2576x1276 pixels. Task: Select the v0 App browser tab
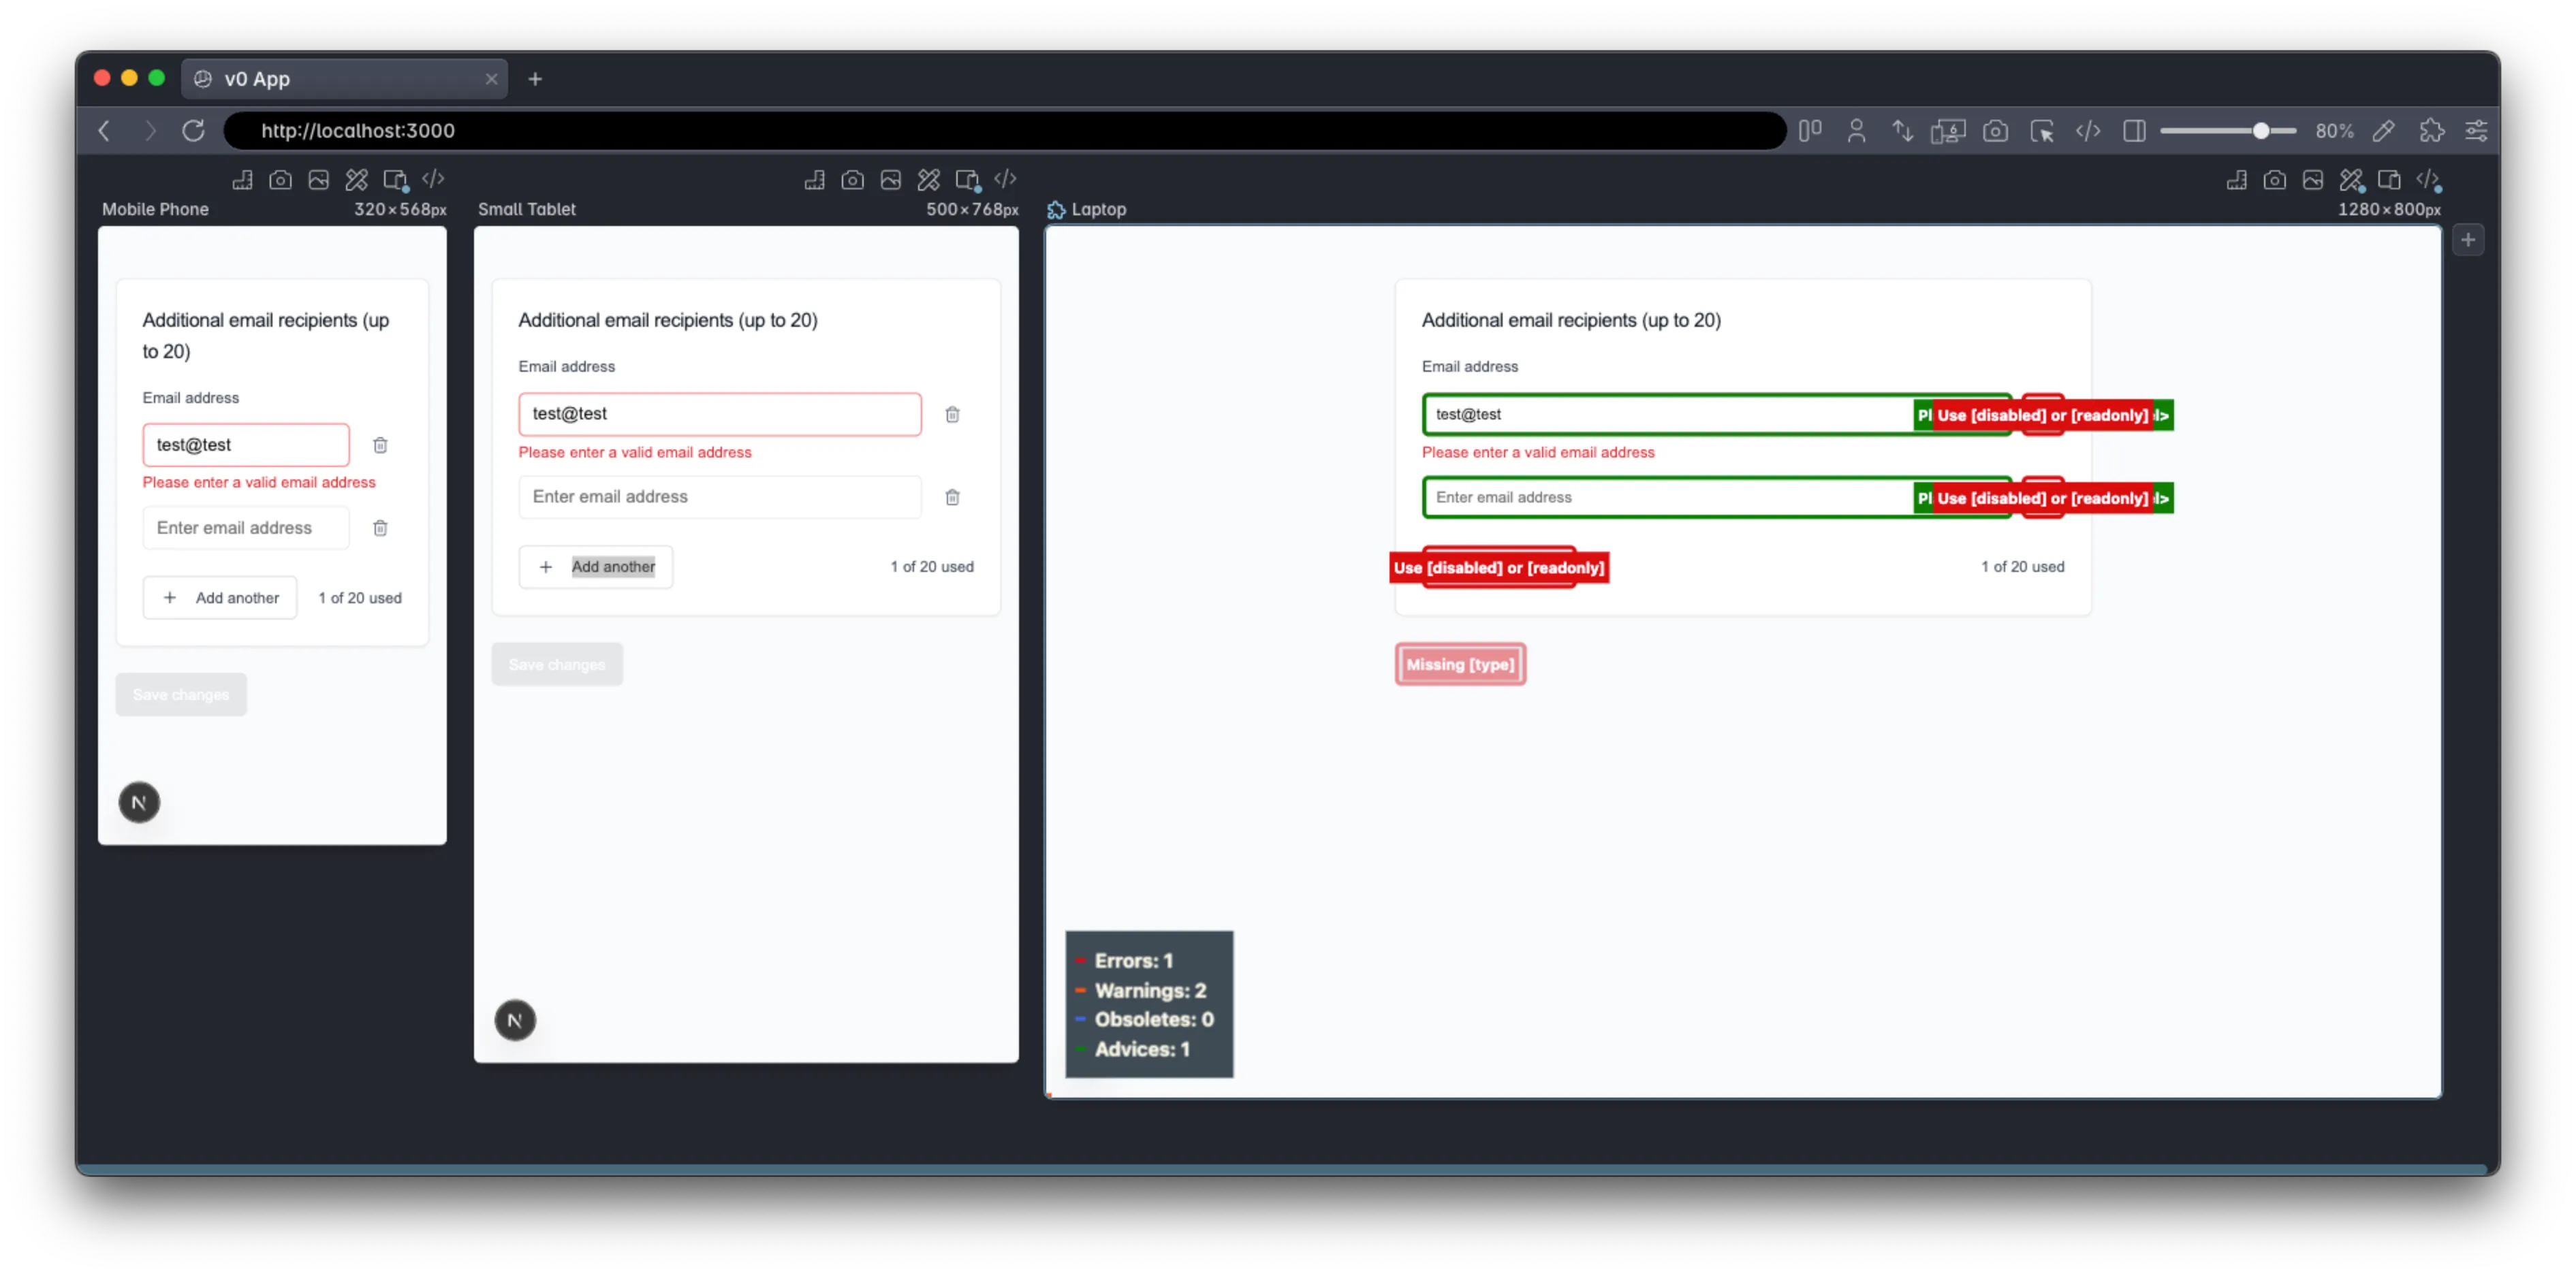click(x=300, y=78)
